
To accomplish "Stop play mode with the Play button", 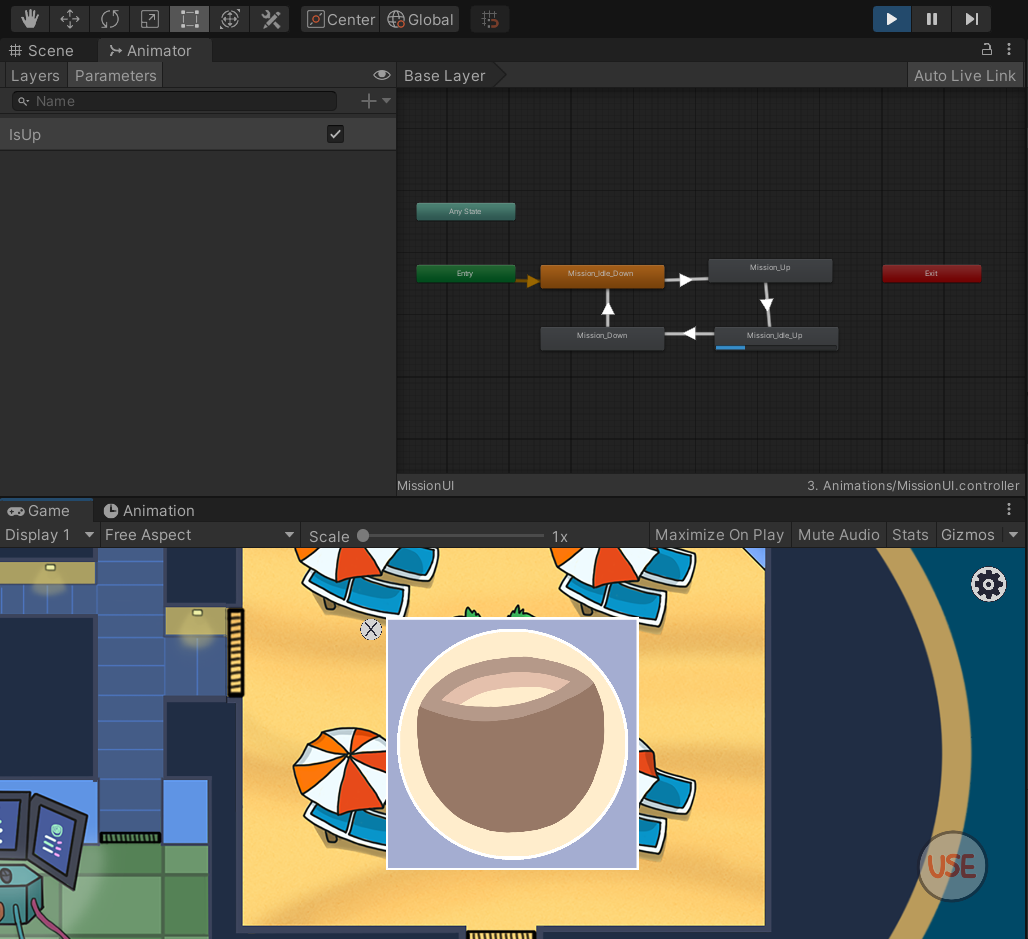I will tap(892, 19).
